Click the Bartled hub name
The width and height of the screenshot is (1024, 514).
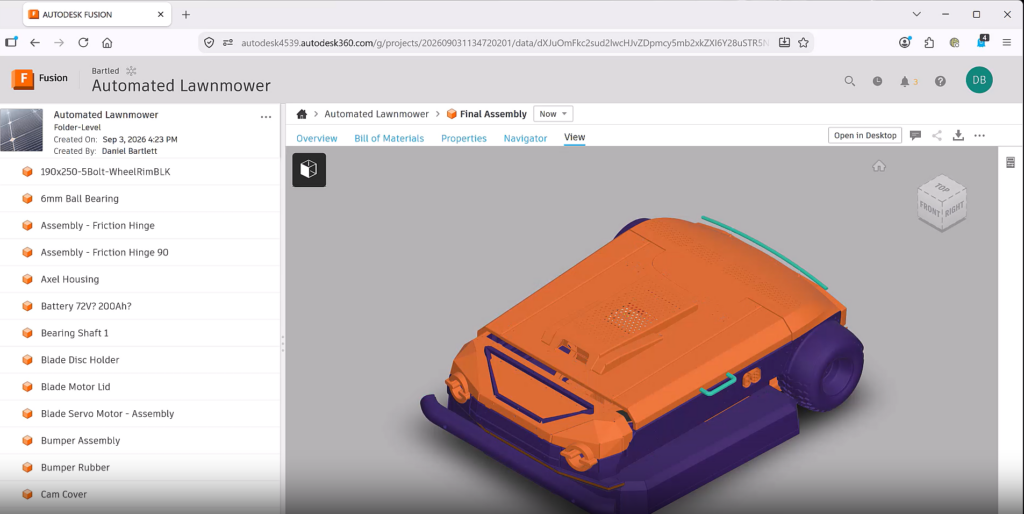105,71
